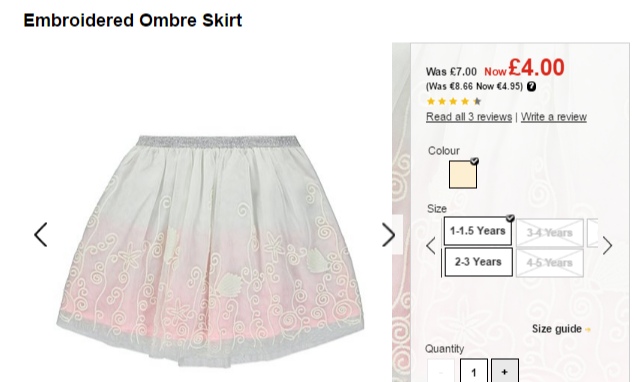Select size 1-1.5 Years
Viewport: 634px width, 382px height.
click(478, 231)
